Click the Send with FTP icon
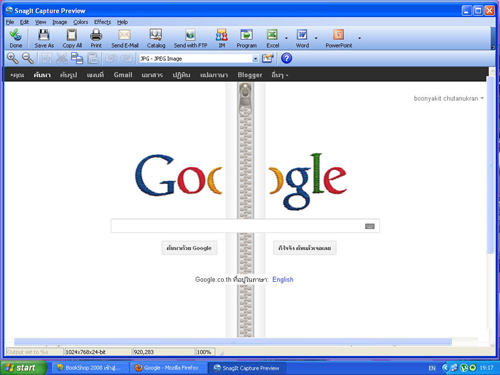Image resolution: width=500 pixels, height=375 pixels. [190, 35]
